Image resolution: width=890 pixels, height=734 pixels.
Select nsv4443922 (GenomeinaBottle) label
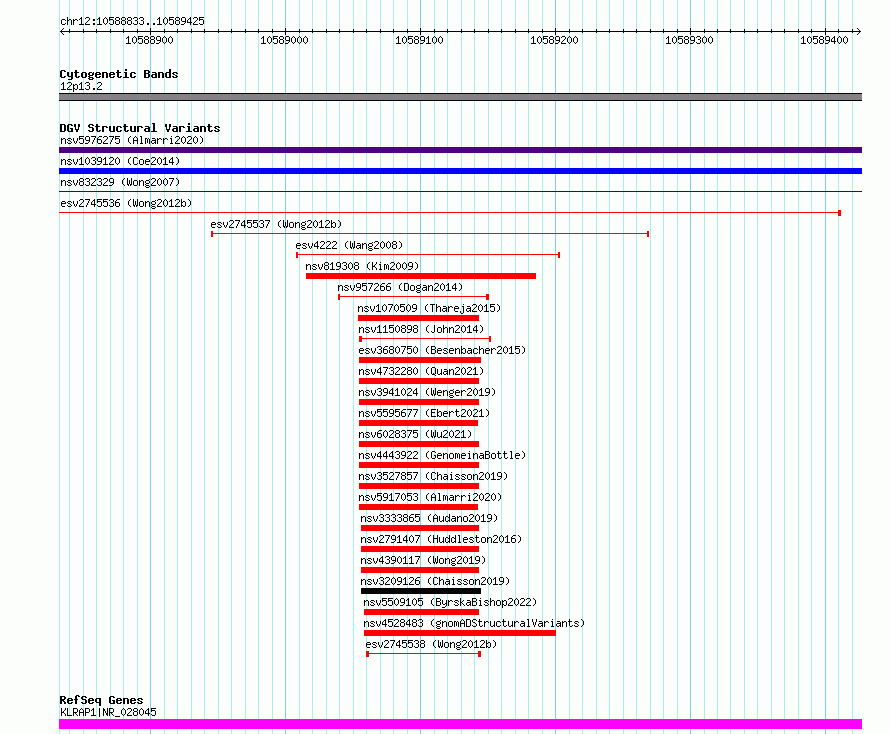[x=442, y=455]
